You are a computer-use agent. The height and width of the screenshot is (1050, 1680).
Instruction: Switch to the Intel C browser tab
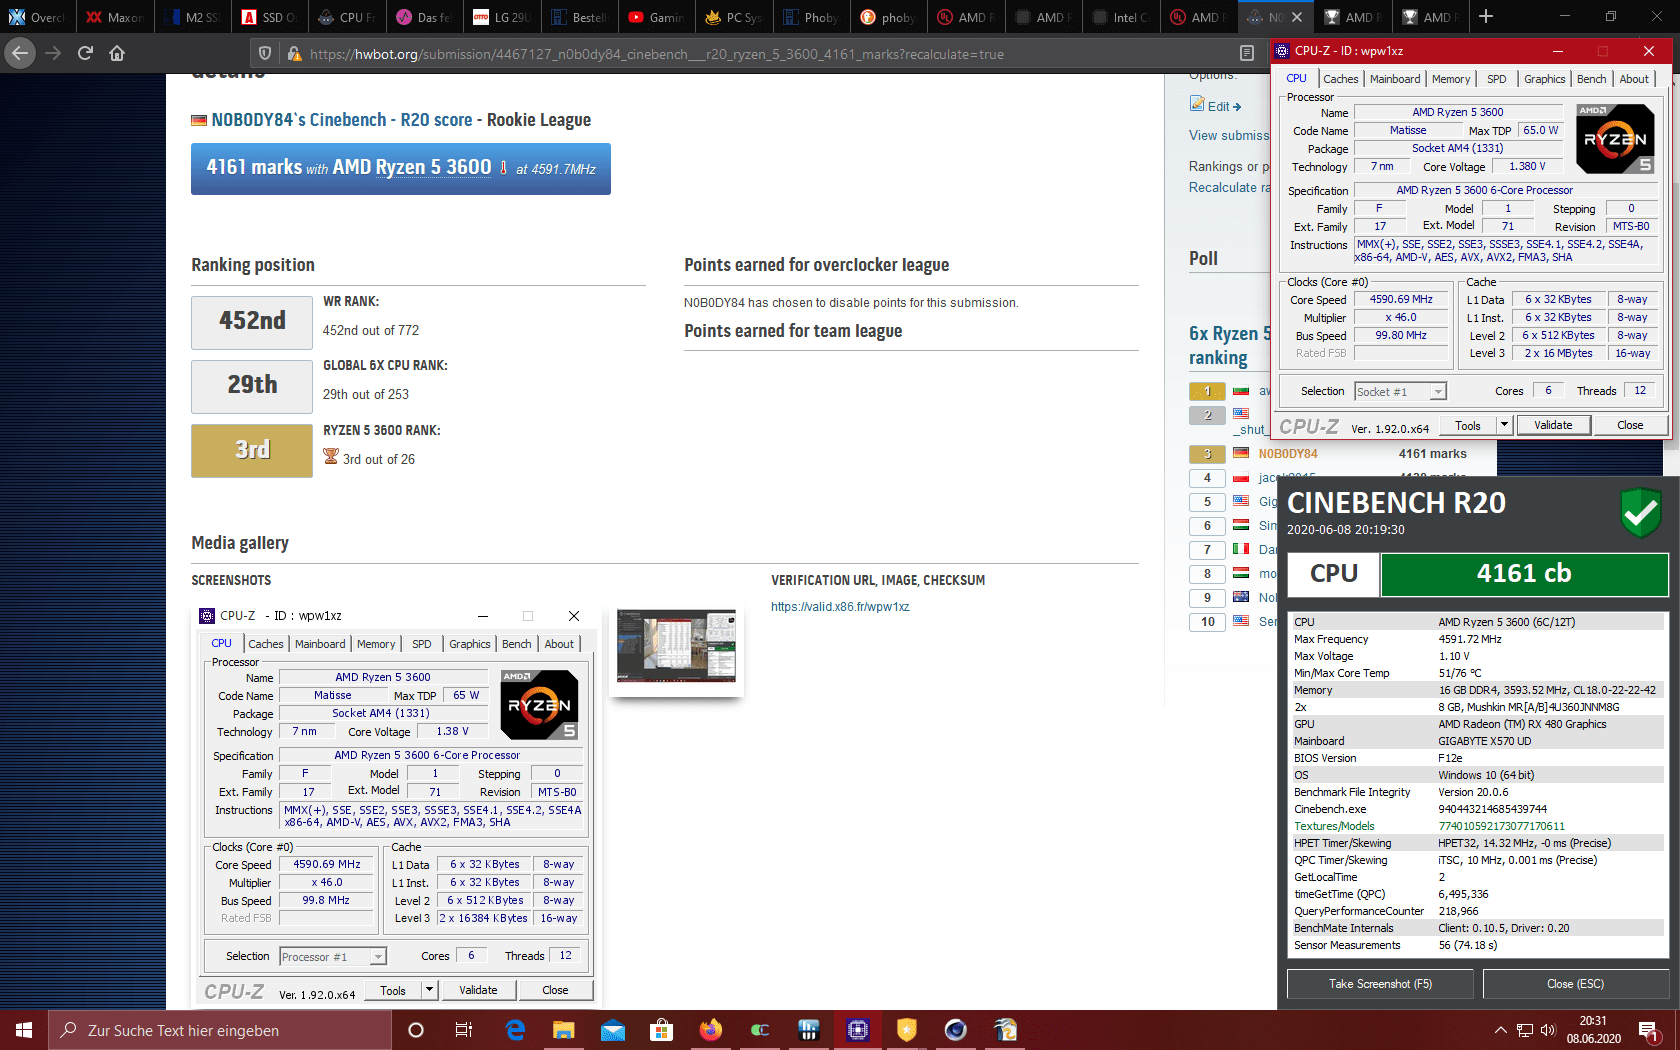coord(1120,17)
